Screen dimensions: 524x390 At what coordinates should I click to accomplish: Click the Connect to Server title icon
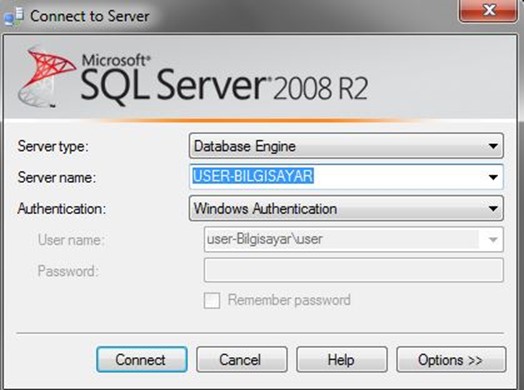point(13,16)
